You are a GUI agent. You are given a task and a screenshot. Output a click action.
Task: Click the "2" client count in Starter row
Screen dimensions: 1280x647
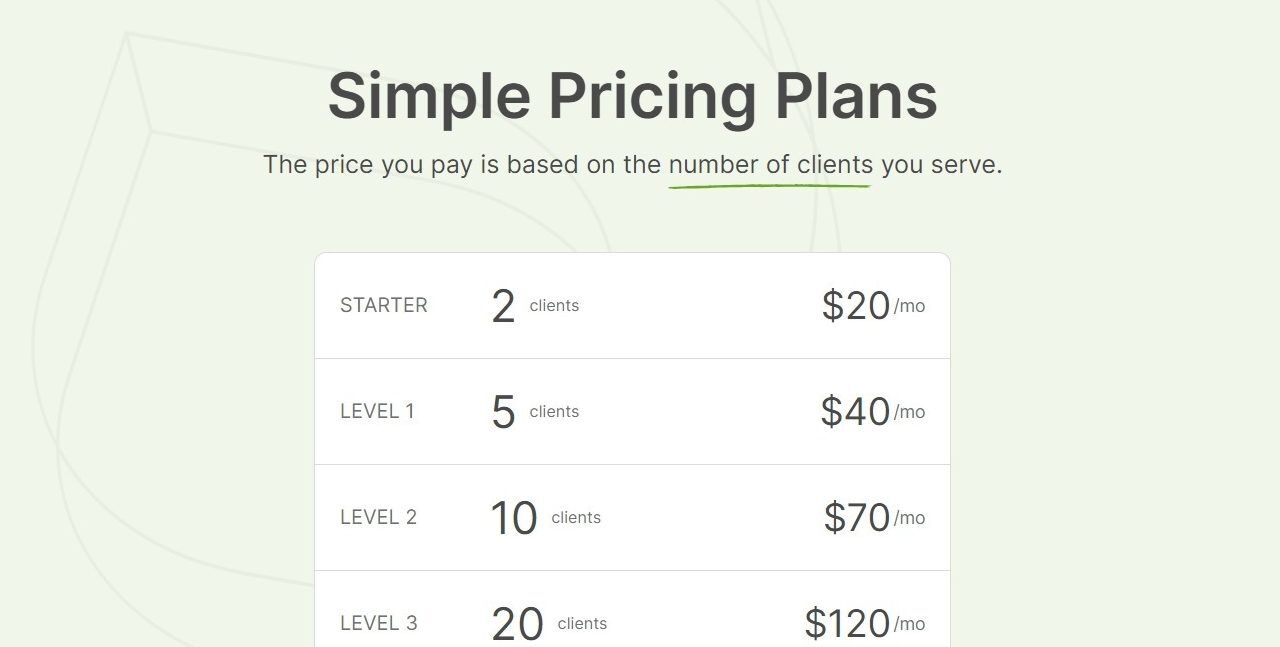[x=503, y=307]
